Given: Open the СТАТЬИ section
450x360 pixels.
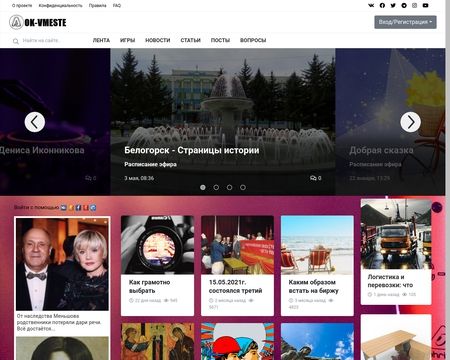Looking at the screenshot, I should pos(190,40).
